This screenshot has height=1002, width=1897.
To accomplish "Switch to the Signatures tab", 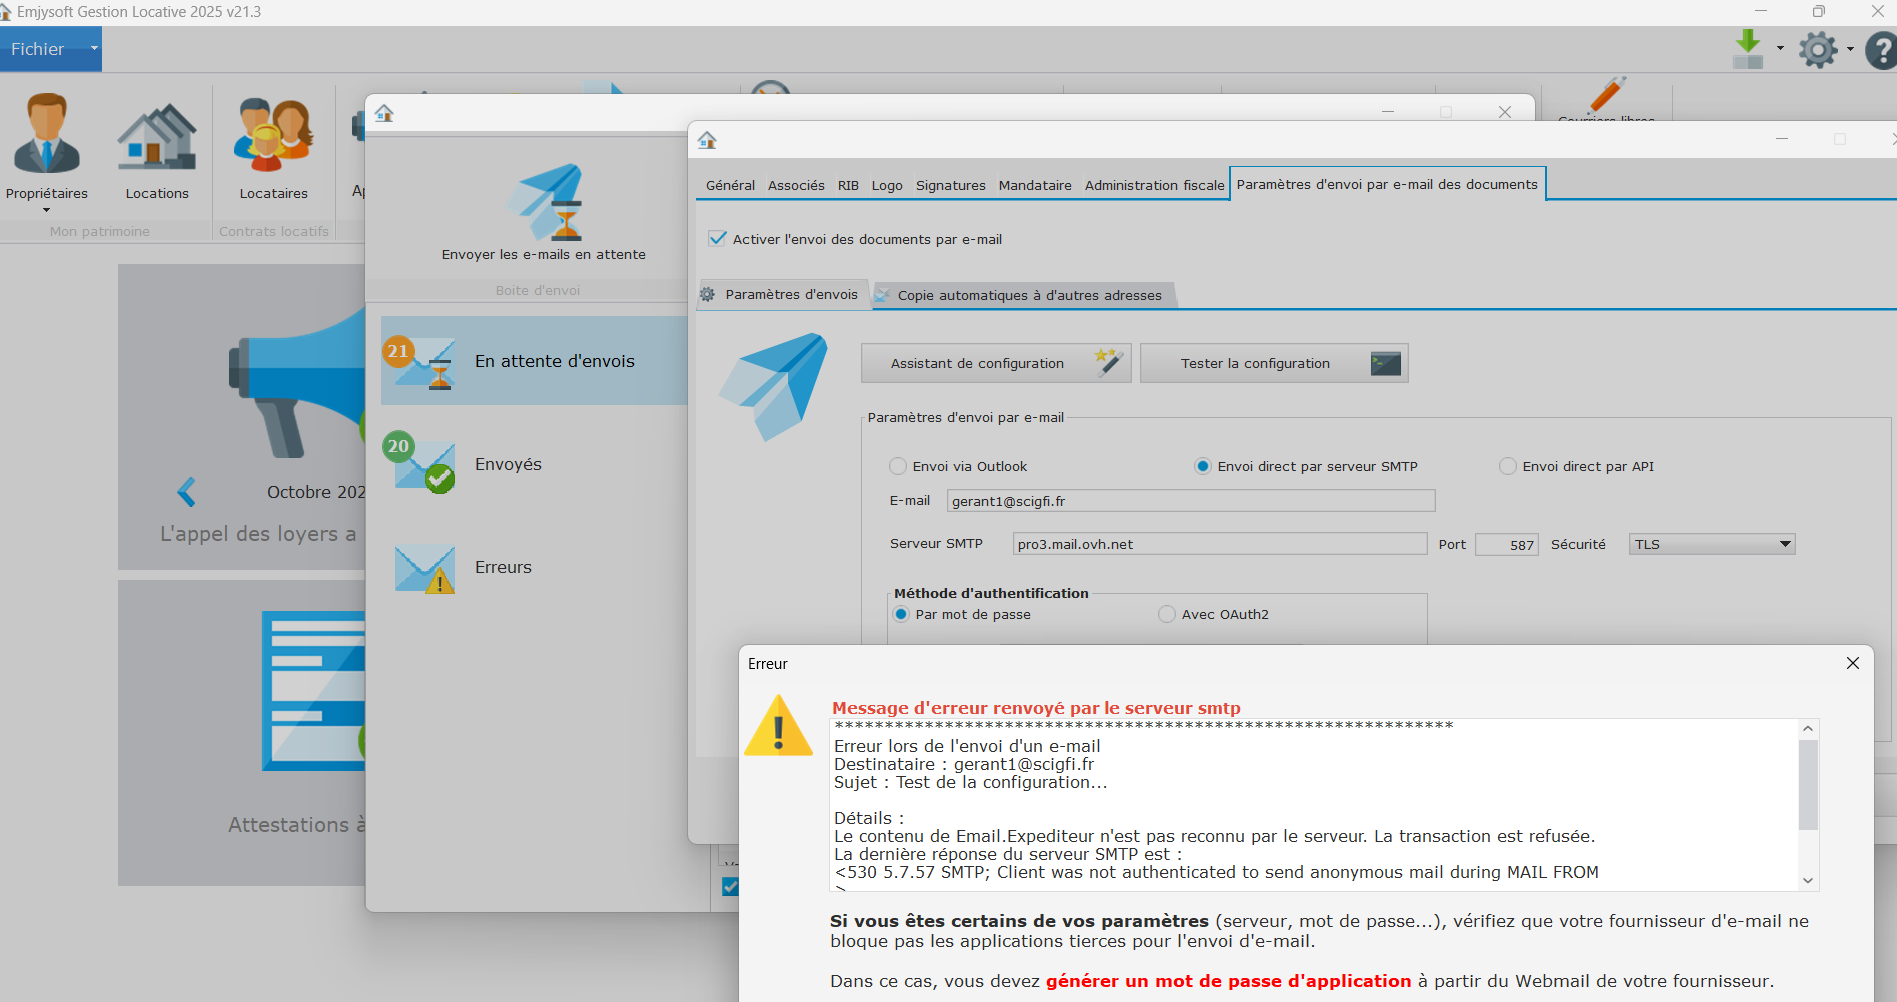I will coord(950,185).
